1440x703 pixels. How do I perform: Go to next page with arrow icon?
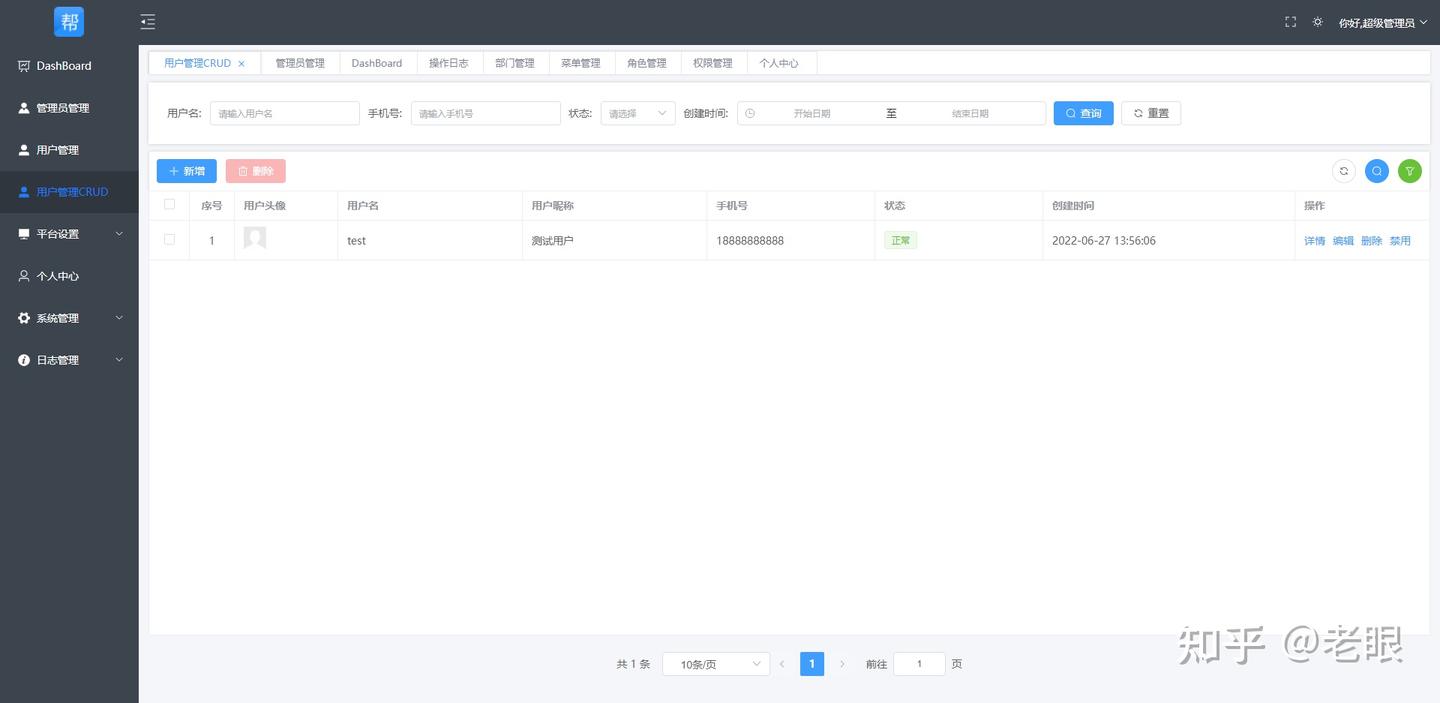[x=842, y=663]
